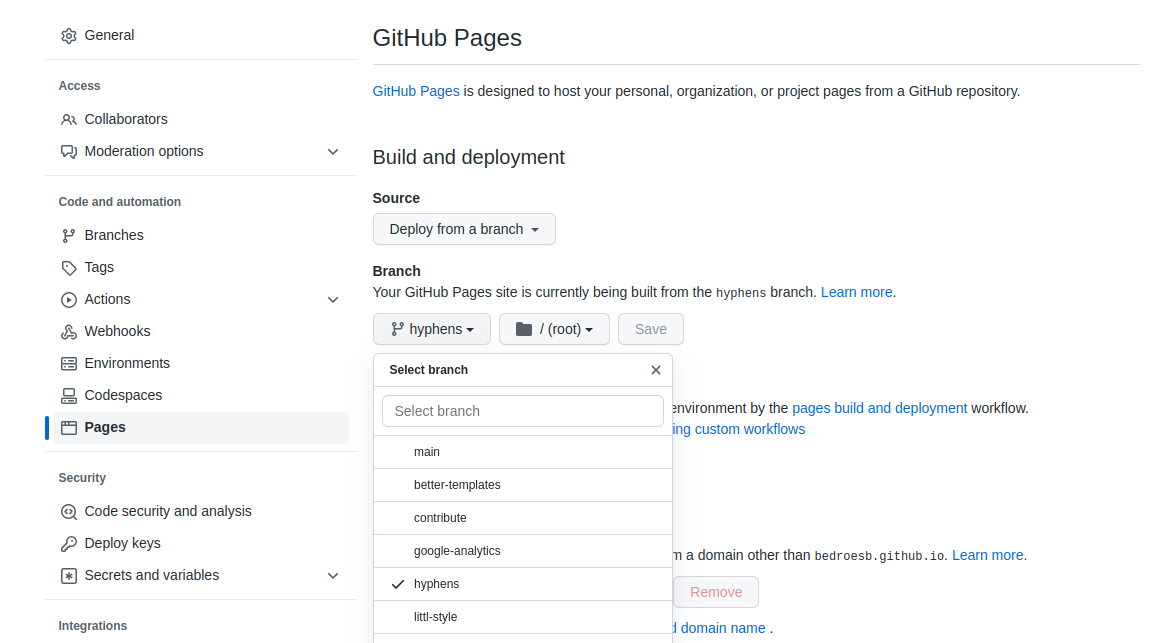Expand the Actions submenu chevron
The height and width of the screenshot is (643, 1165).
[x=333, y=300]
